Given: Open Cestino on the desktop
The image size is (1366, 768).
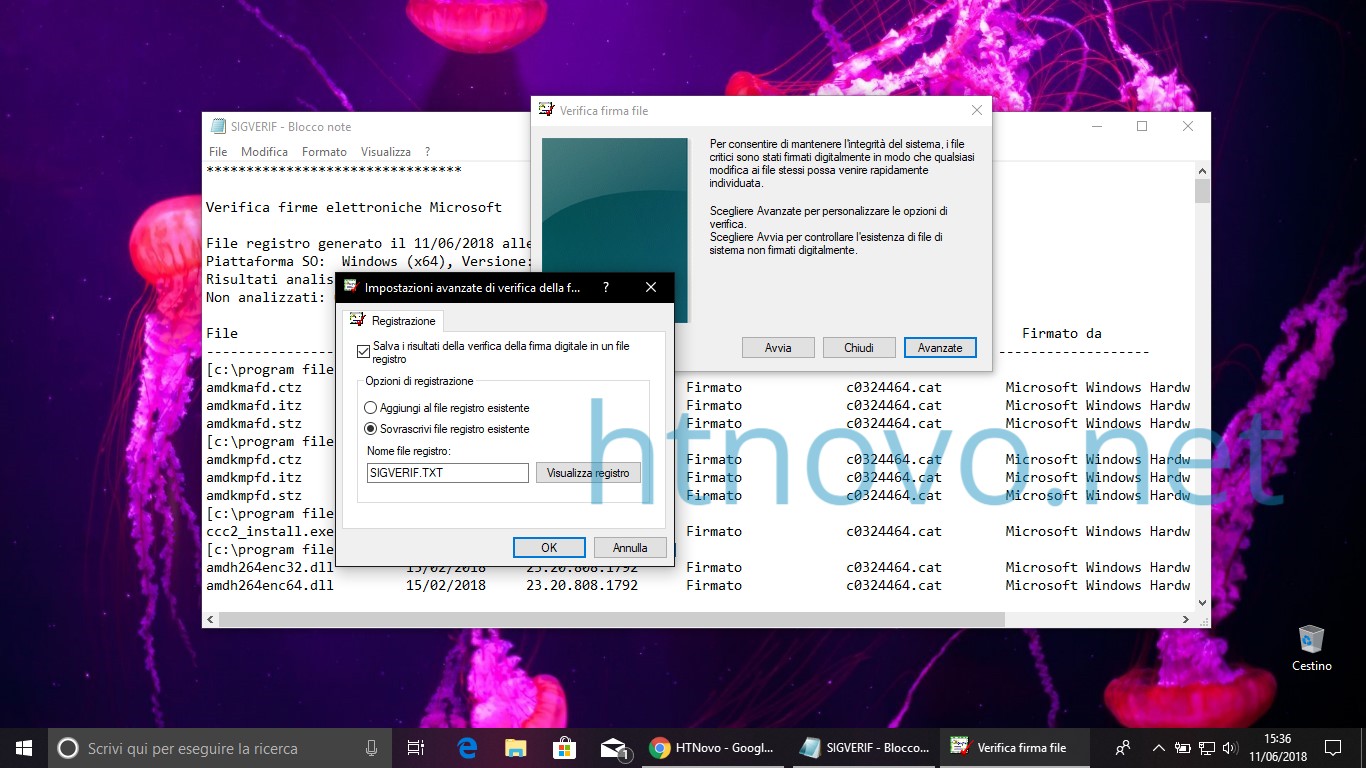Looking at the screenshot, I should (x=1311, y=638).
